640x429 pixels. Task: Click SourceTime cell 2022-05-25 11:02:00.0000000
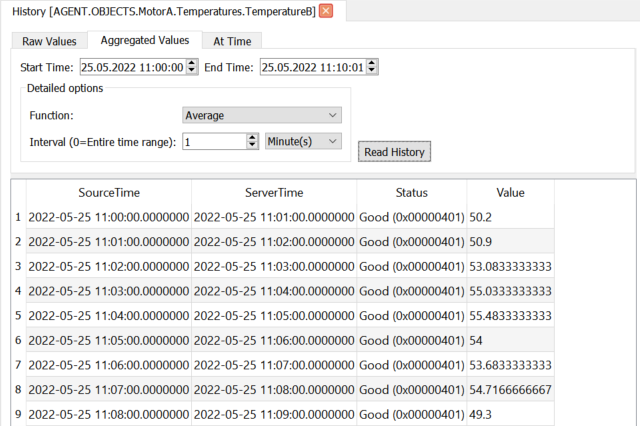109,267
